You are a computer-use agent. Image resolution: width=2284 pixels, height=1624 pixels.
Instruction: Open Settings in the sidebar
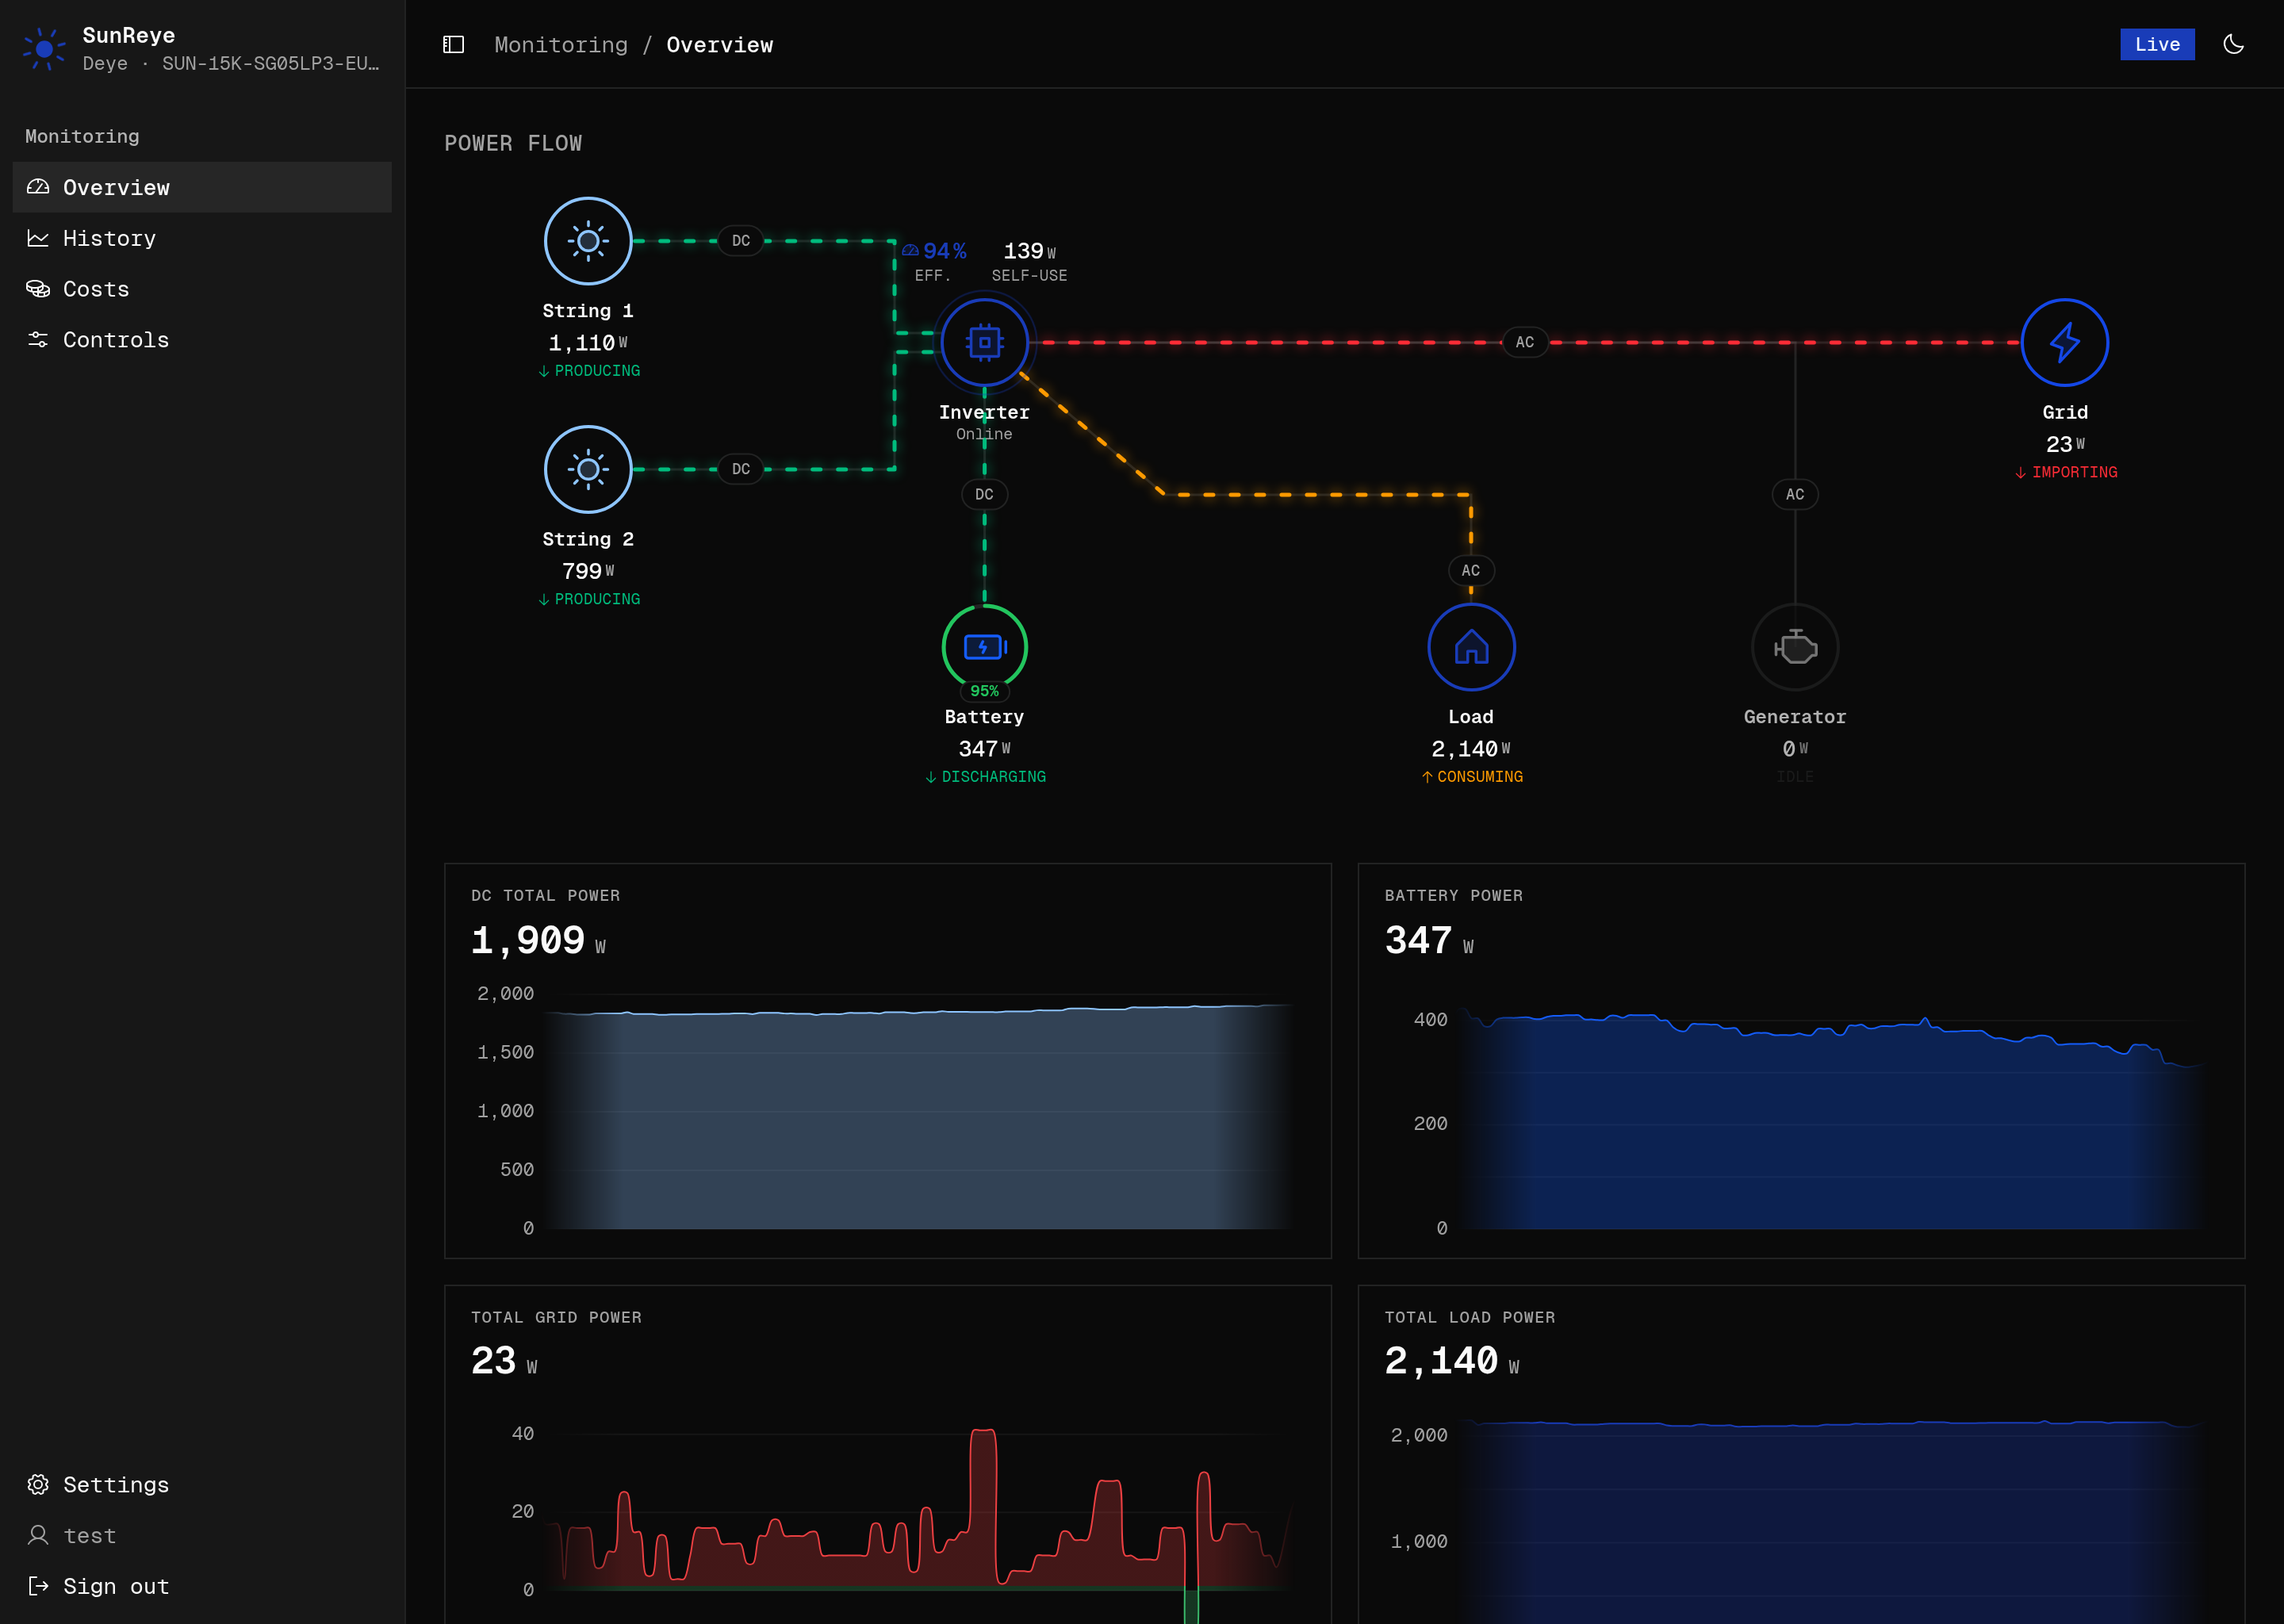(202, 1485)
